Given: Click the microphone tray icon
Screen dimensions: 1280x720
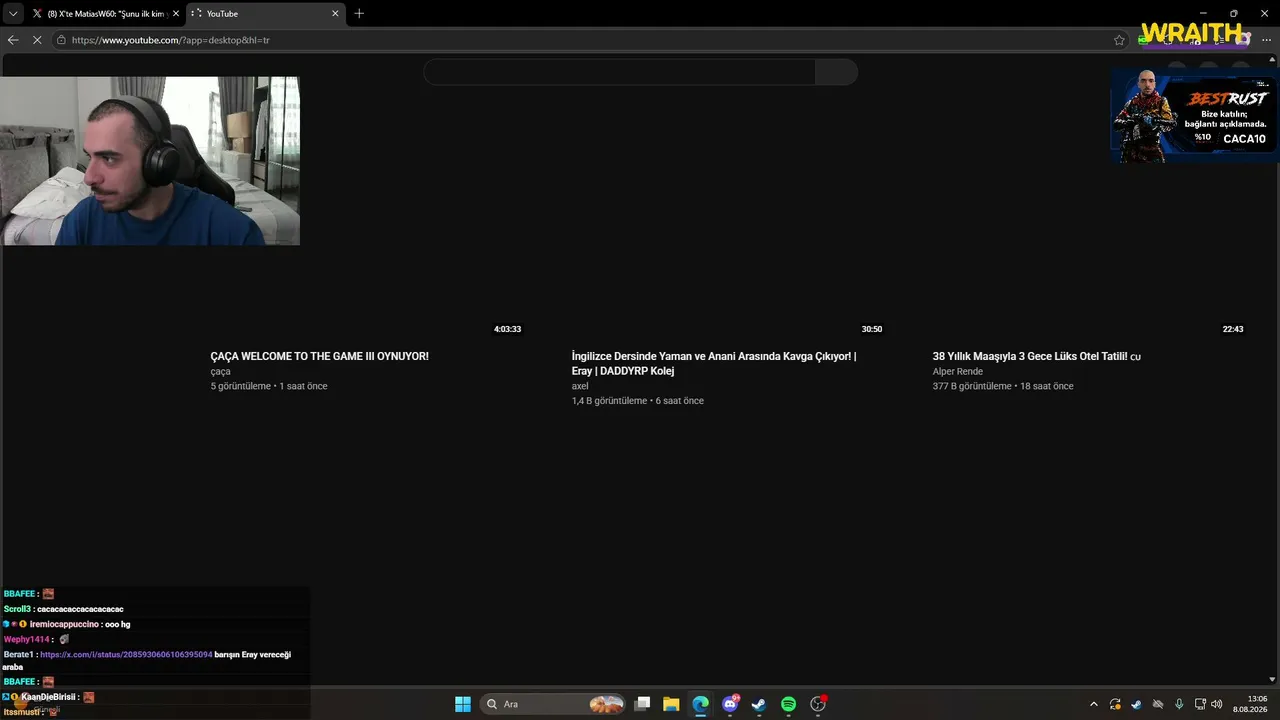Looking at the screenshot, I should 1180,704.
